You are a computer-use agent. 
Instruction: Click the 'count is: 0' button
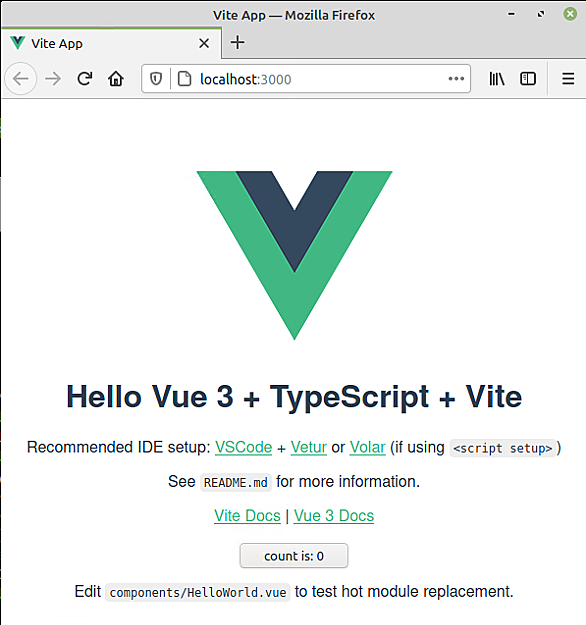click(294, 556)
